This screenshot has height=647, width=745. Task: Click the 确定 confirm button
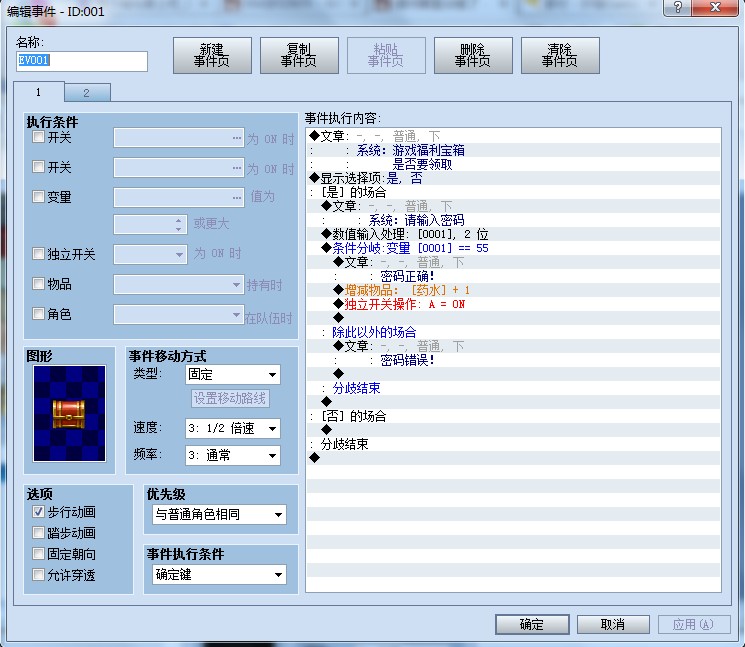pos(532,624)
